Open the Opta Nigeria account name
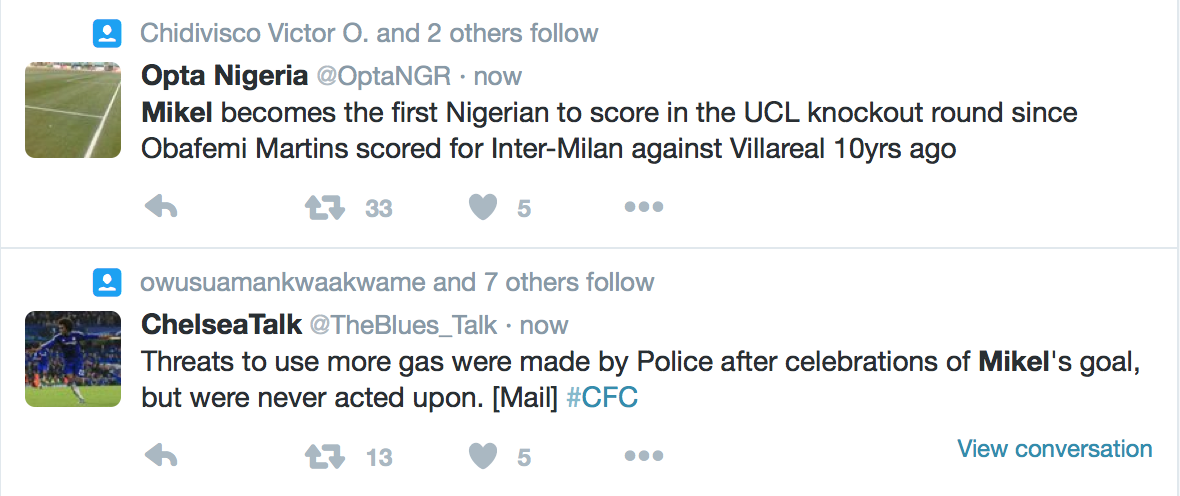 click(x=225, y=75)
